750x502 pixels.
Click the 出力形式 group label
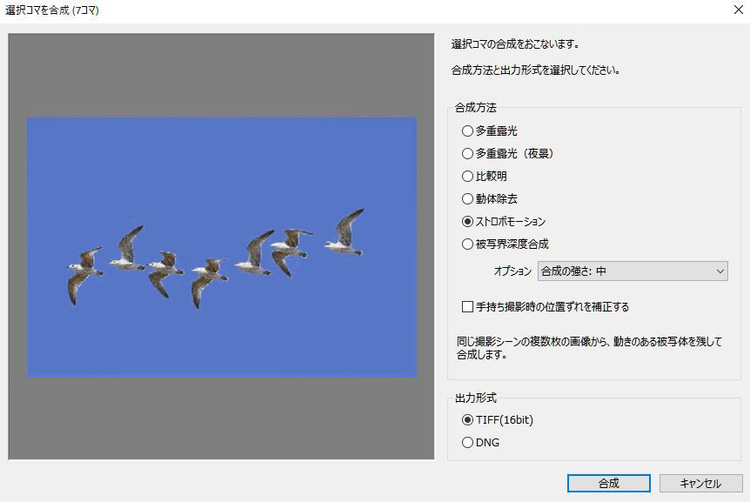click(x=477, y=397)
